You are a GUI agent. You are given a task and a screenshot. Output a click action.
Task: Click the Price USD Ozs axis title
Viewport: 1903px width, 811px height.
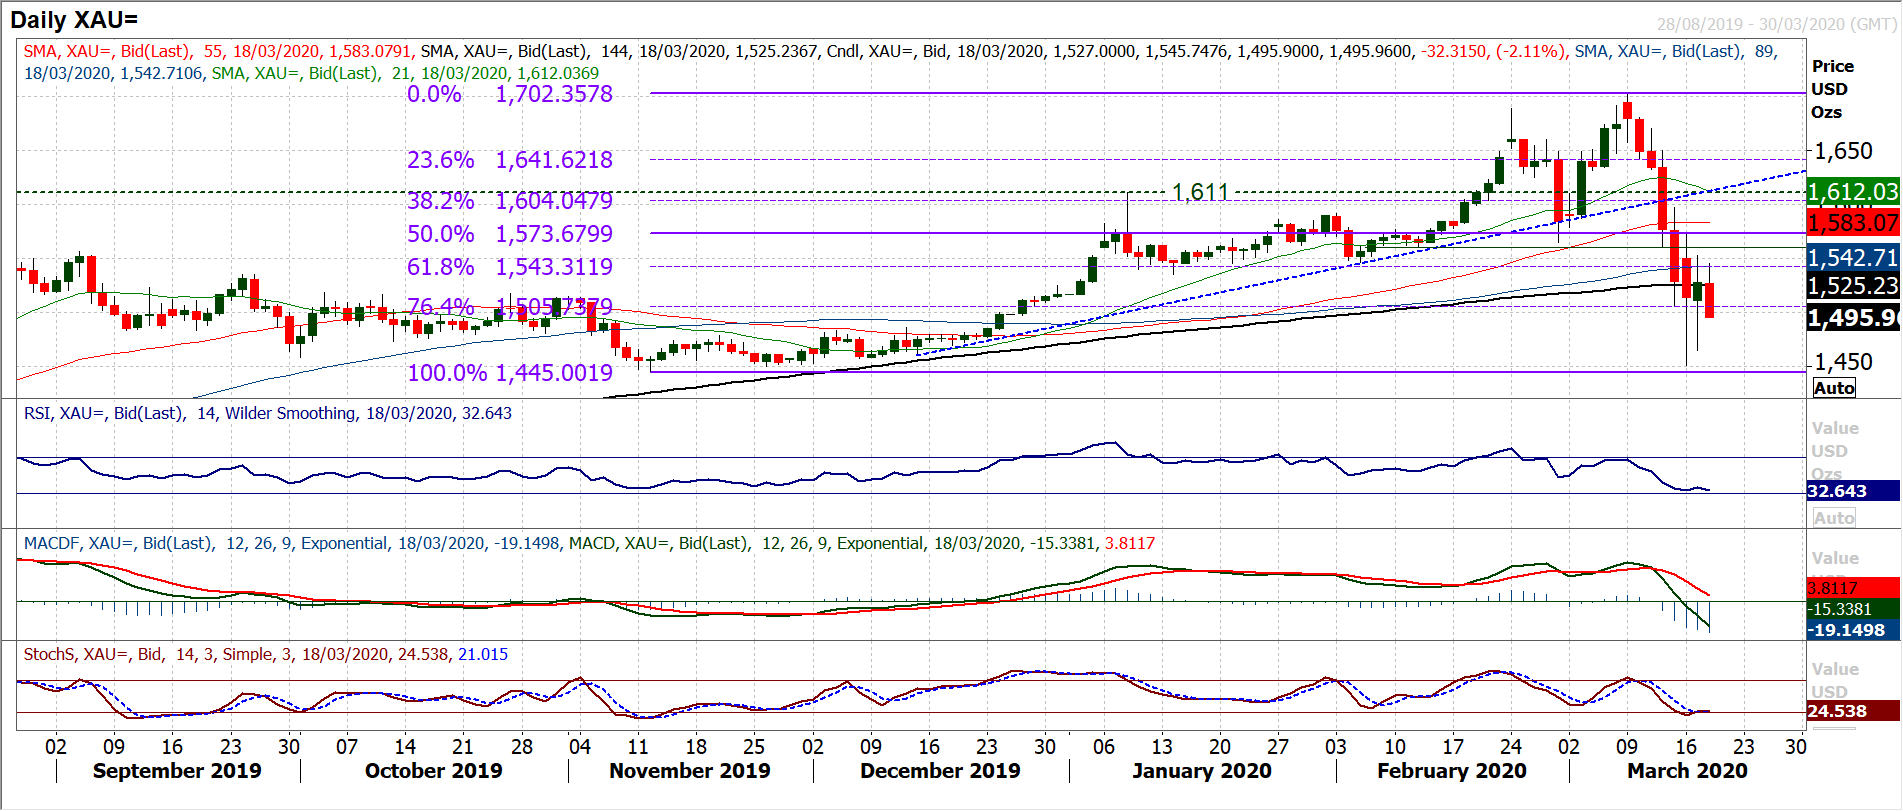point(1833,89)
